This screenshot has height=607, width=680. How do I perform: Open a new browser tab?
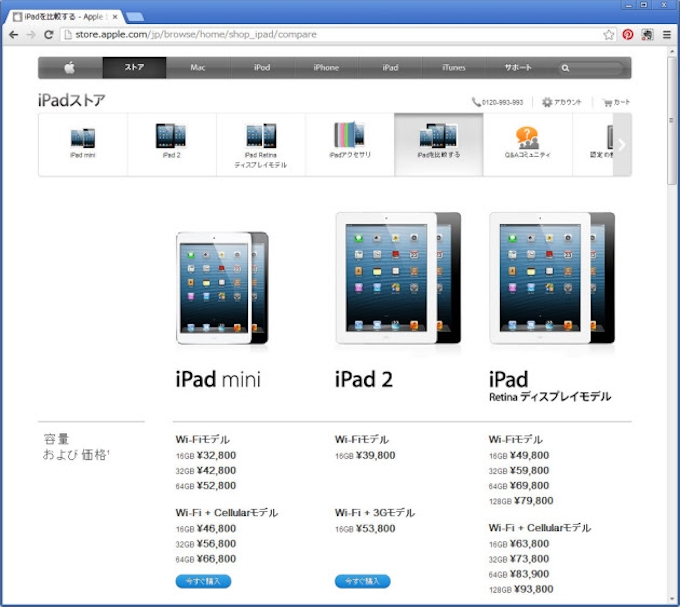coord(135,17)
